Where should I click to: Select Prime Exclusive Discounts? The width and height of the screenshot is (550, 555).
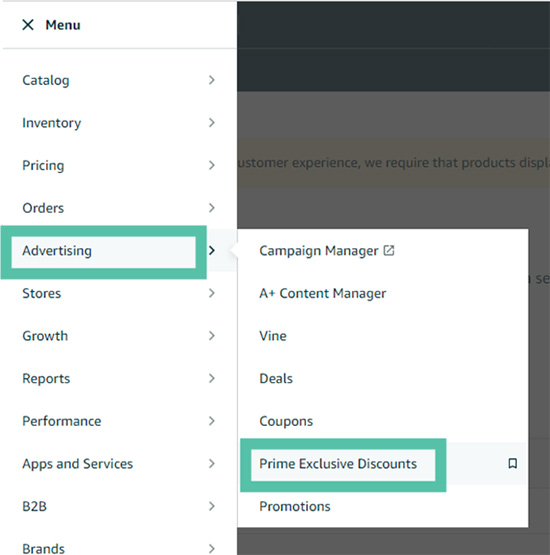coord(338,464)
